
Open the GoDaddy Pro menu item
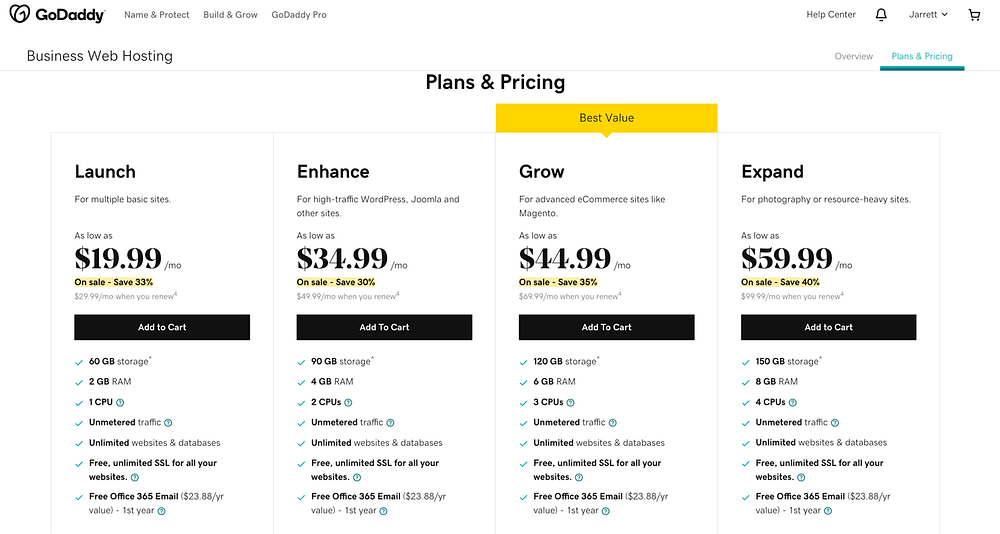pos(299,15)
